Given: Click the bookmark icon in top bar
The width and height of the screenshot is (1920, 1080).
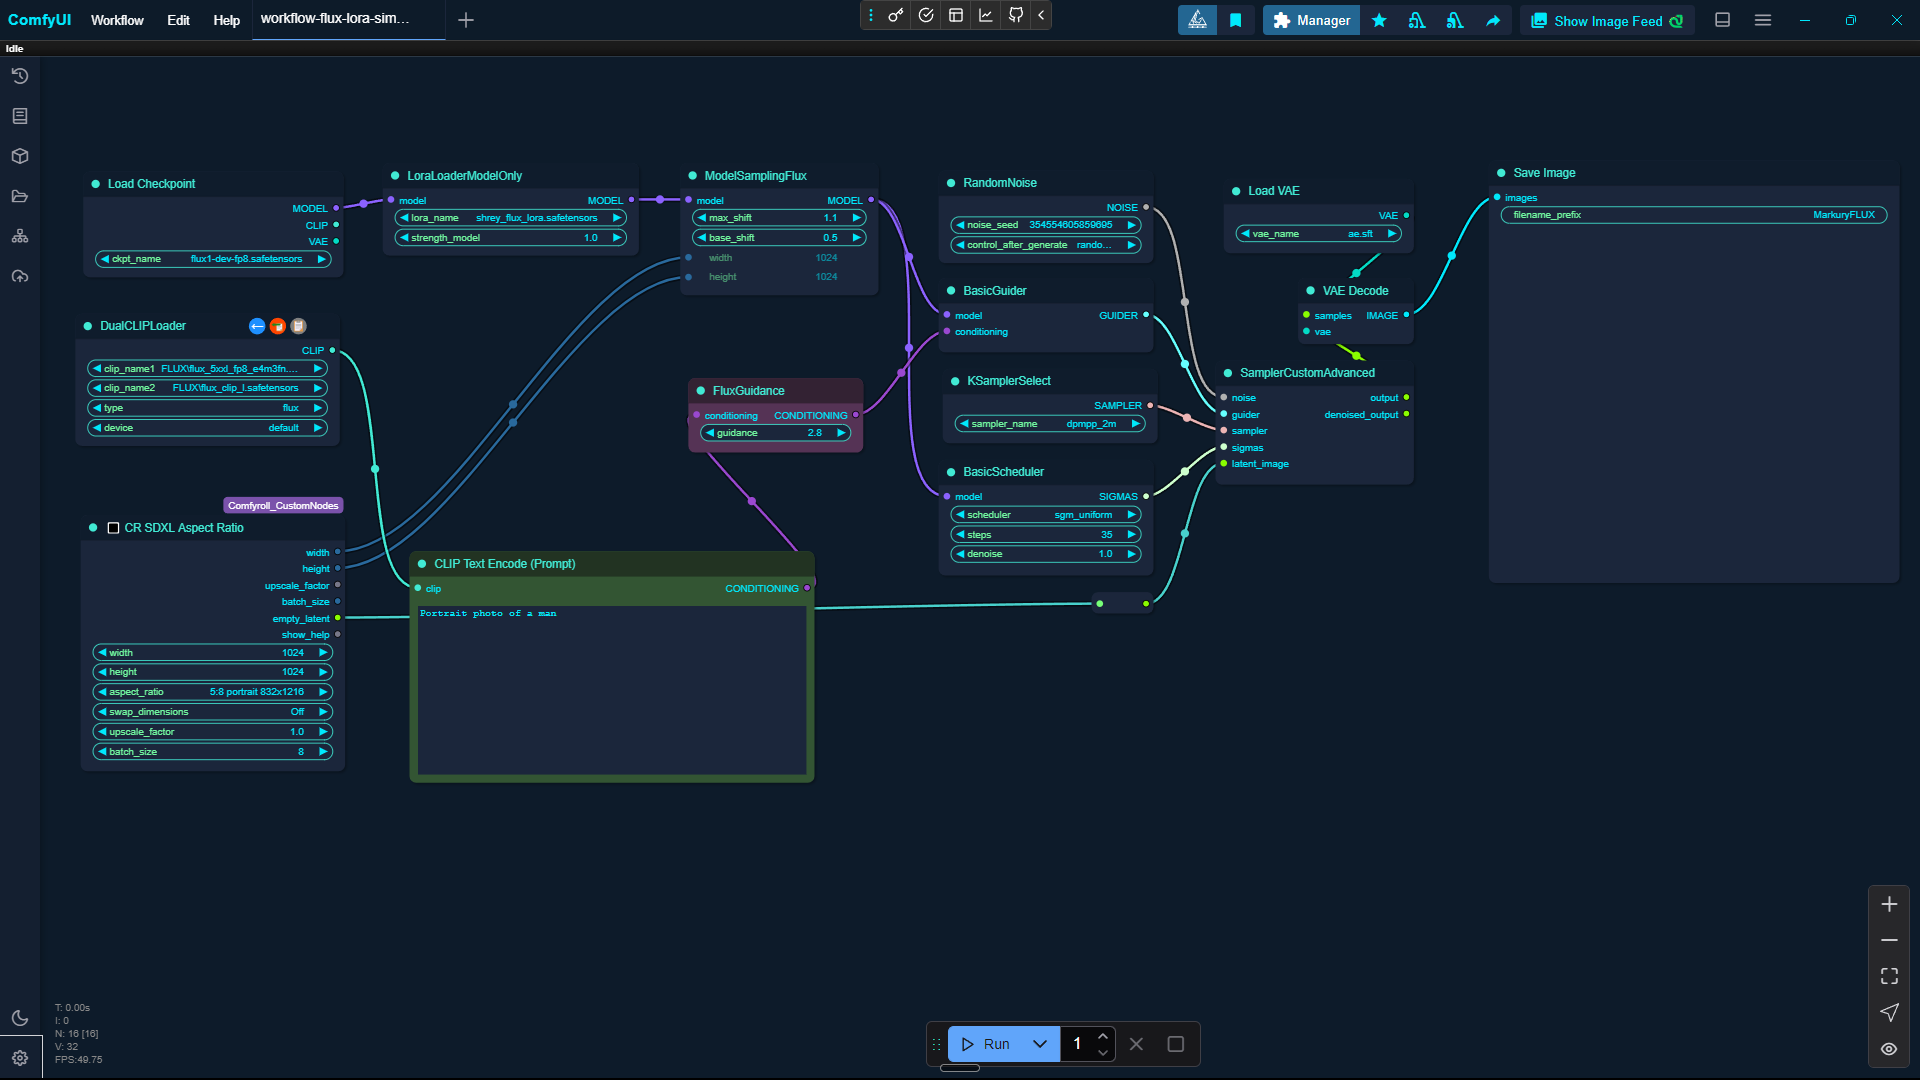Looking at the screenshot, I should click(x=1236, y=20).
